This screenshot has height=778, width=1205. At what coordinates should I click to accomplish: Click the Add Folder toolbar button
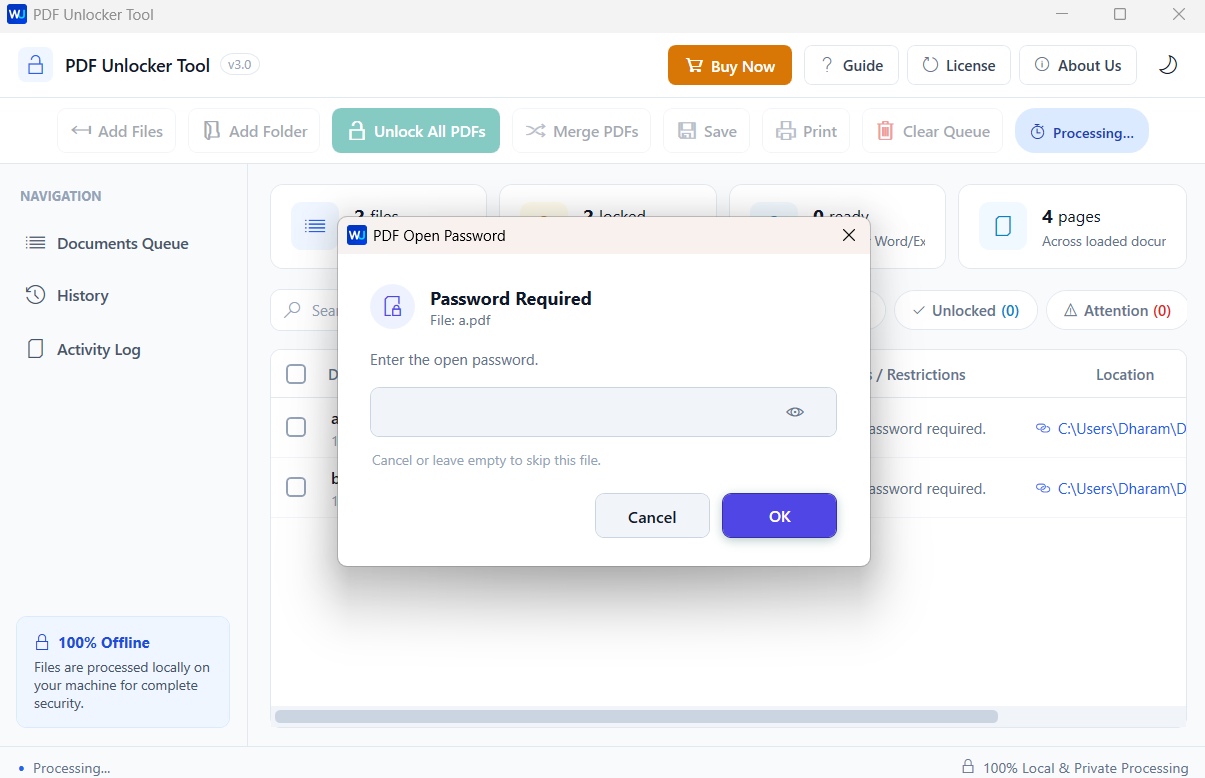click(254, 131)
